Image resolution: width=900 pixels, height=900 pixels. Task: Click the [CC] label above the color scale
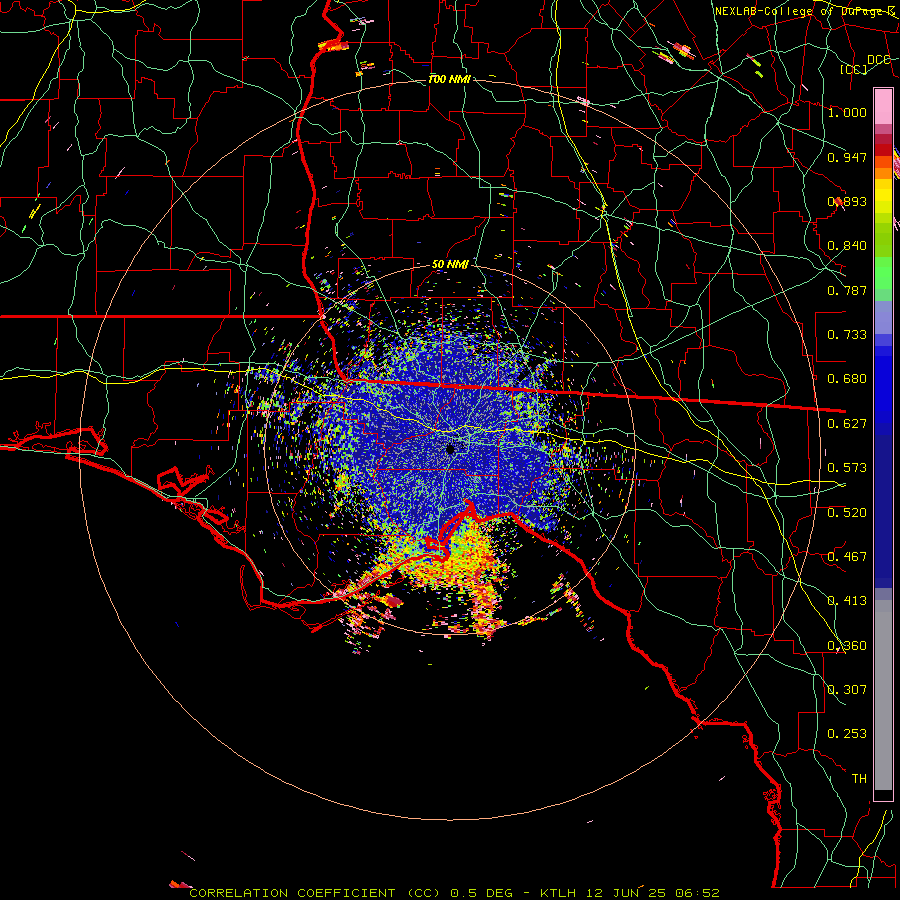[x=854, y=69]
